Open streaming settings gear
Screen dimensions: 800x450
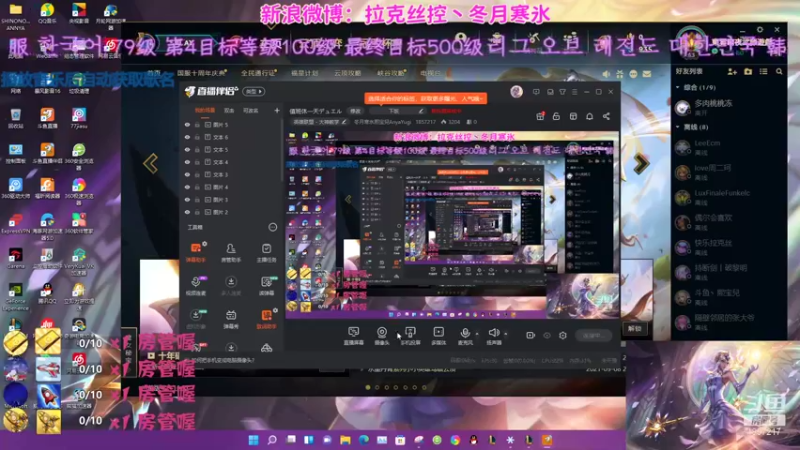click(x=563, y=335)
